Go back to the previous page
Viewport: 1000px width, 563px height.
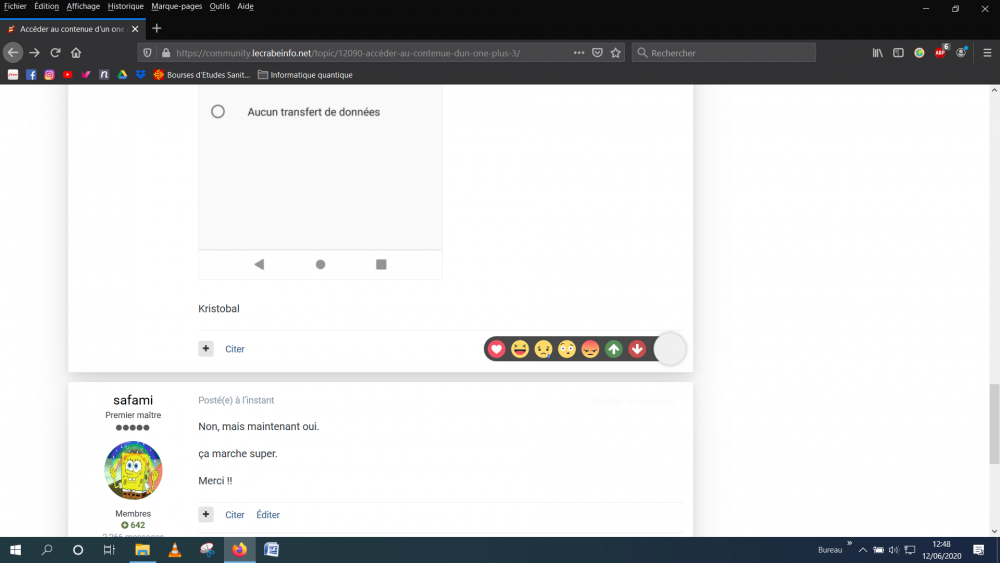[x=13, y=53]
